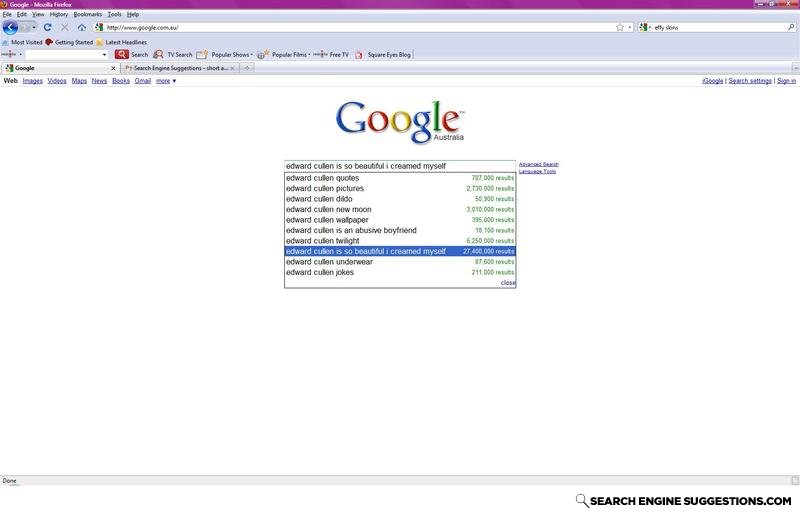The width and height of the screenshot is (800, 512).
Task: Open a new tab with plus button
Action: click(247, 68)
